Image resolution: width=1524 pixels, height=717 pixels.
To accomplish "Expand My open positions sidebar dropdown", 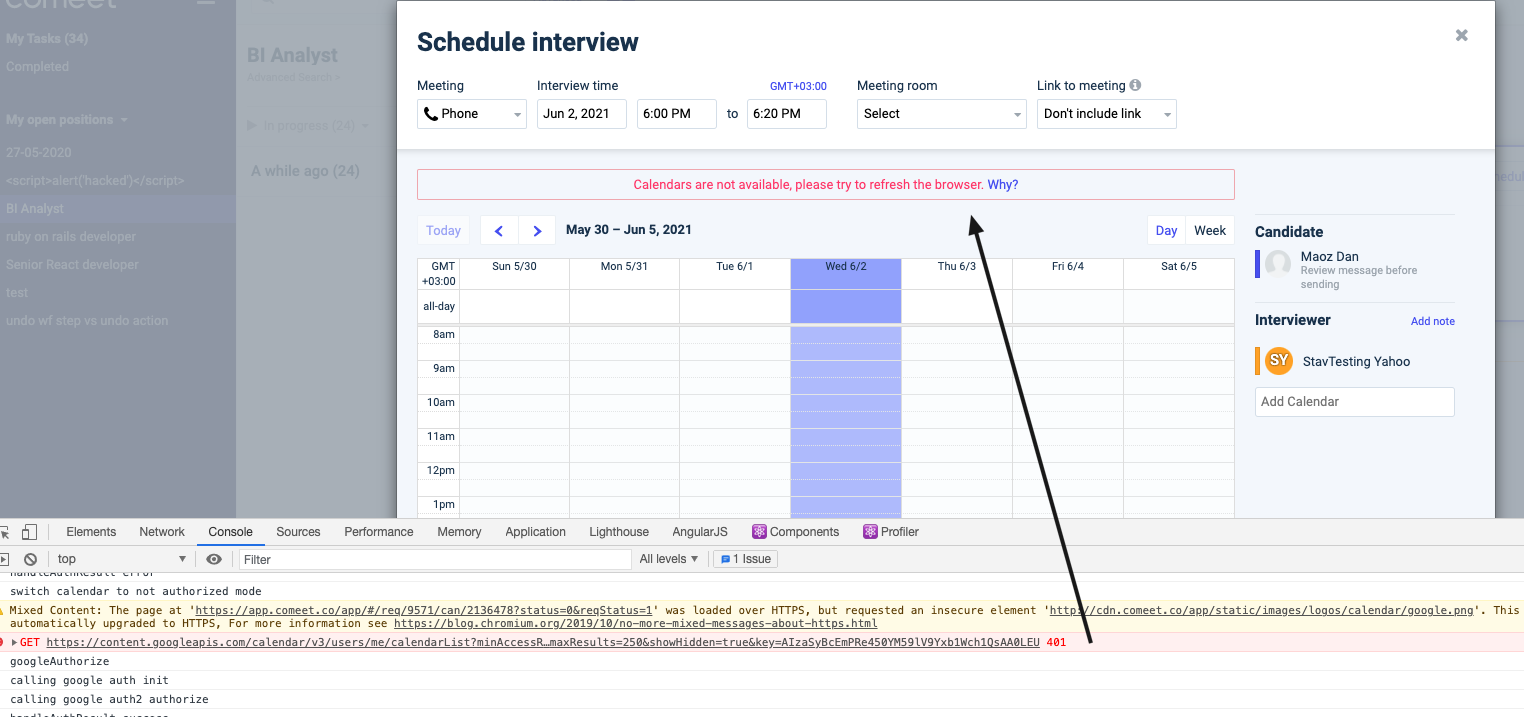I will [x=67, y=120].
